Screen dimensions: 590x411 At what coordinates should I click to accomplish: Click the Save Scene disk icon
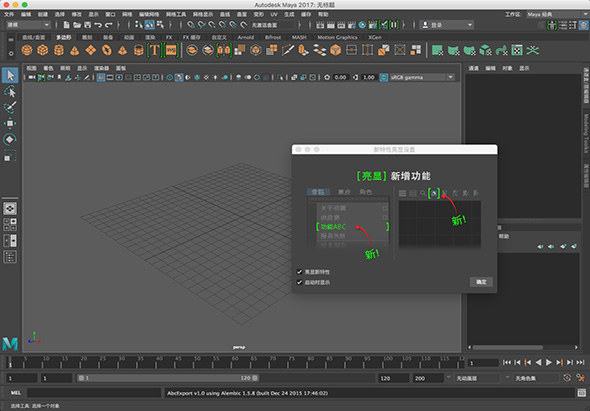tap(88, 25)
